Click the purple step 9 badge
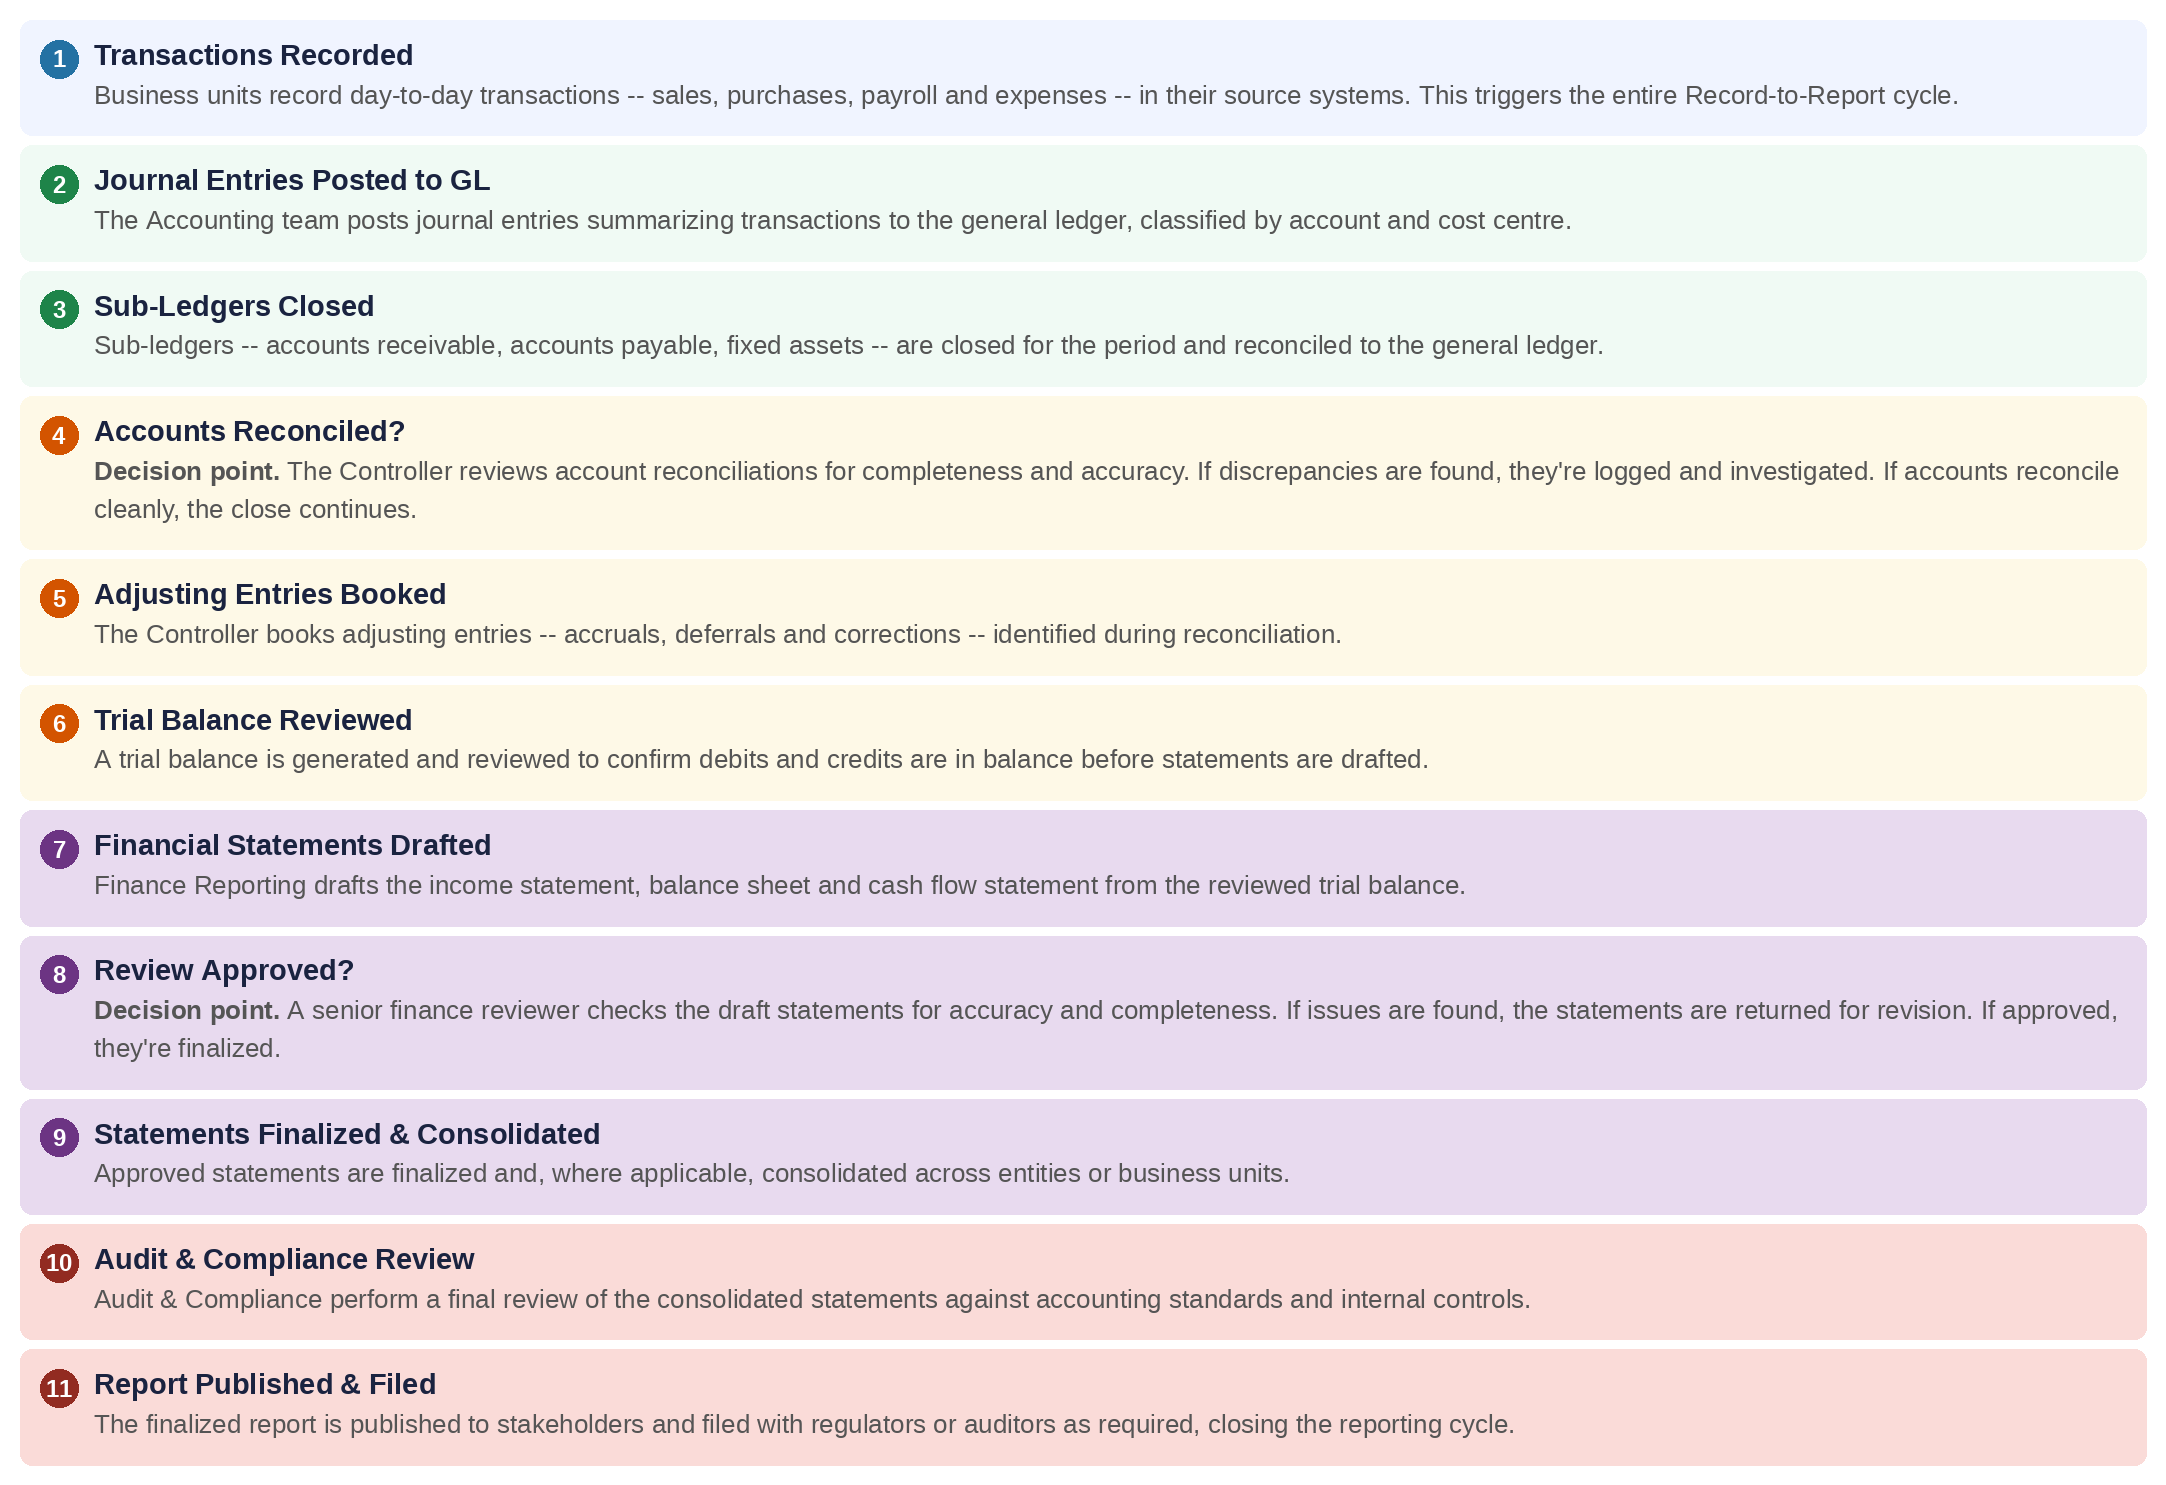Image resolution: width=2166 pixels, height=1485 pixels. tap(59, 1137)
